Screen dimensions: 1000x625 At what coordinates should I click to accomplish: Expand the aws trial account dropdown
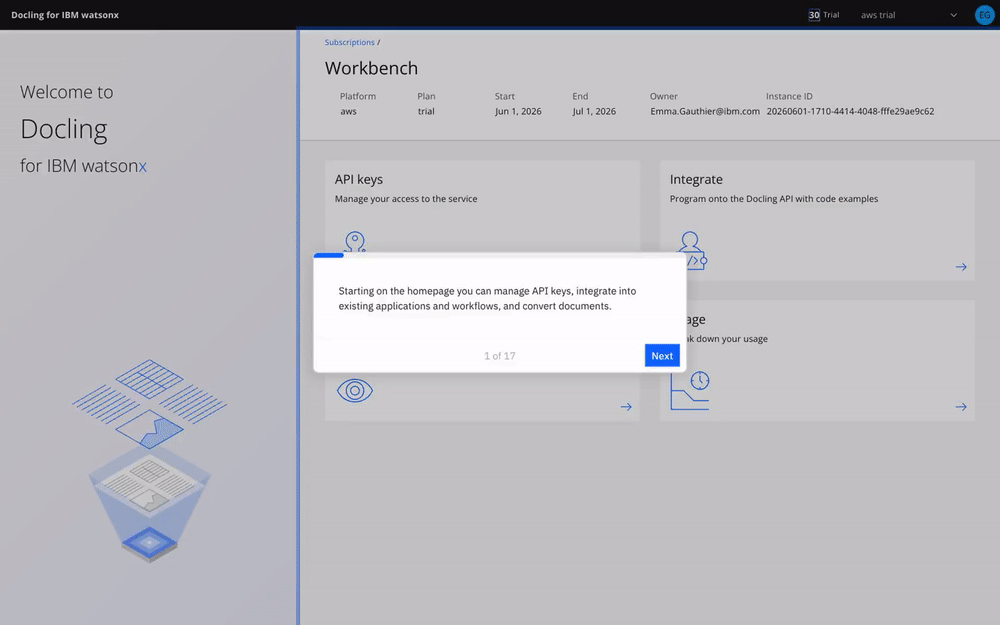tap(909, 15)
